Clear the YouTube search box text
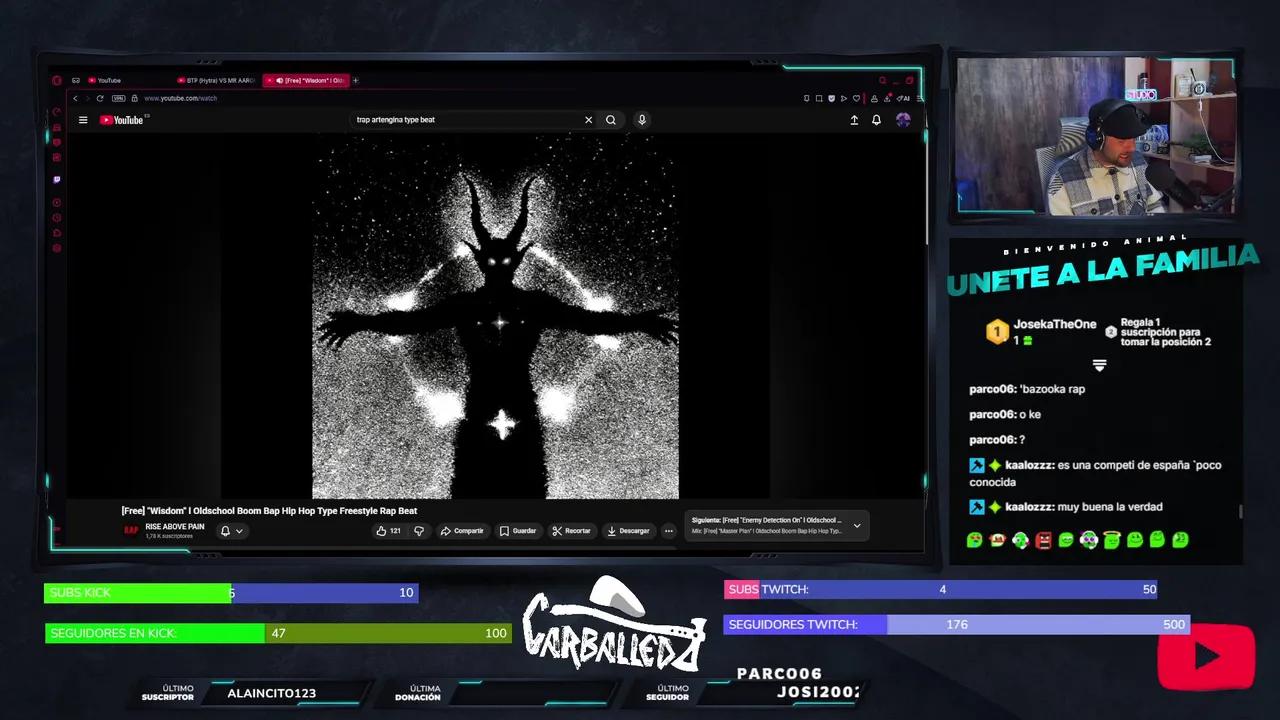Image resolution: width=1280 pixels, height=720 pixels. click(x=588, y=120)
